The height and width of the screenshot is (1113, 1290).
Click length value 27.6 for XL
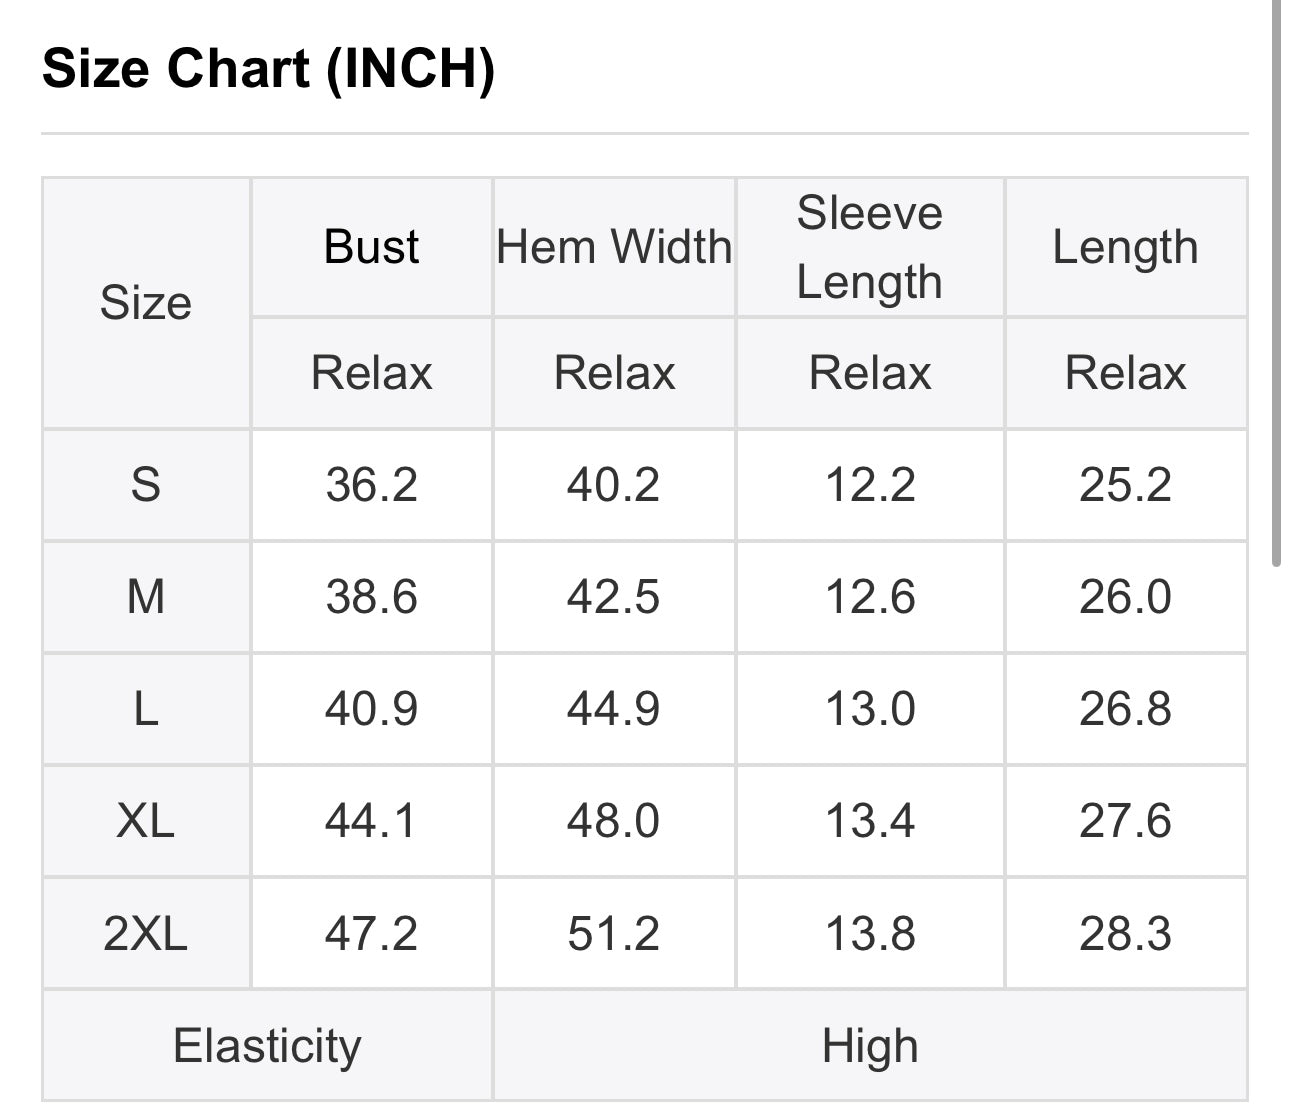tap(1125, 821)
